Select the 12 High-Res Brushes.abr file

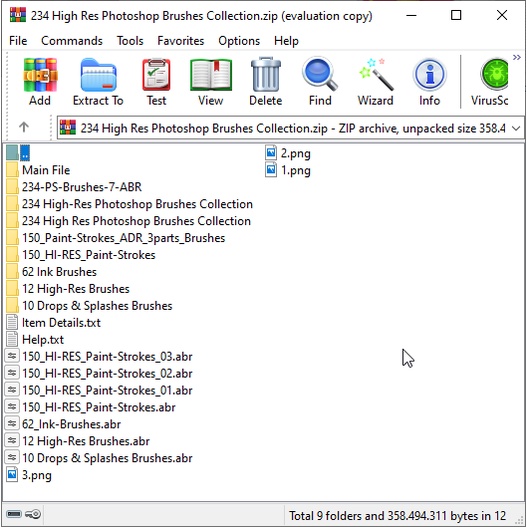pyautogui.click(x=78, y=441)
